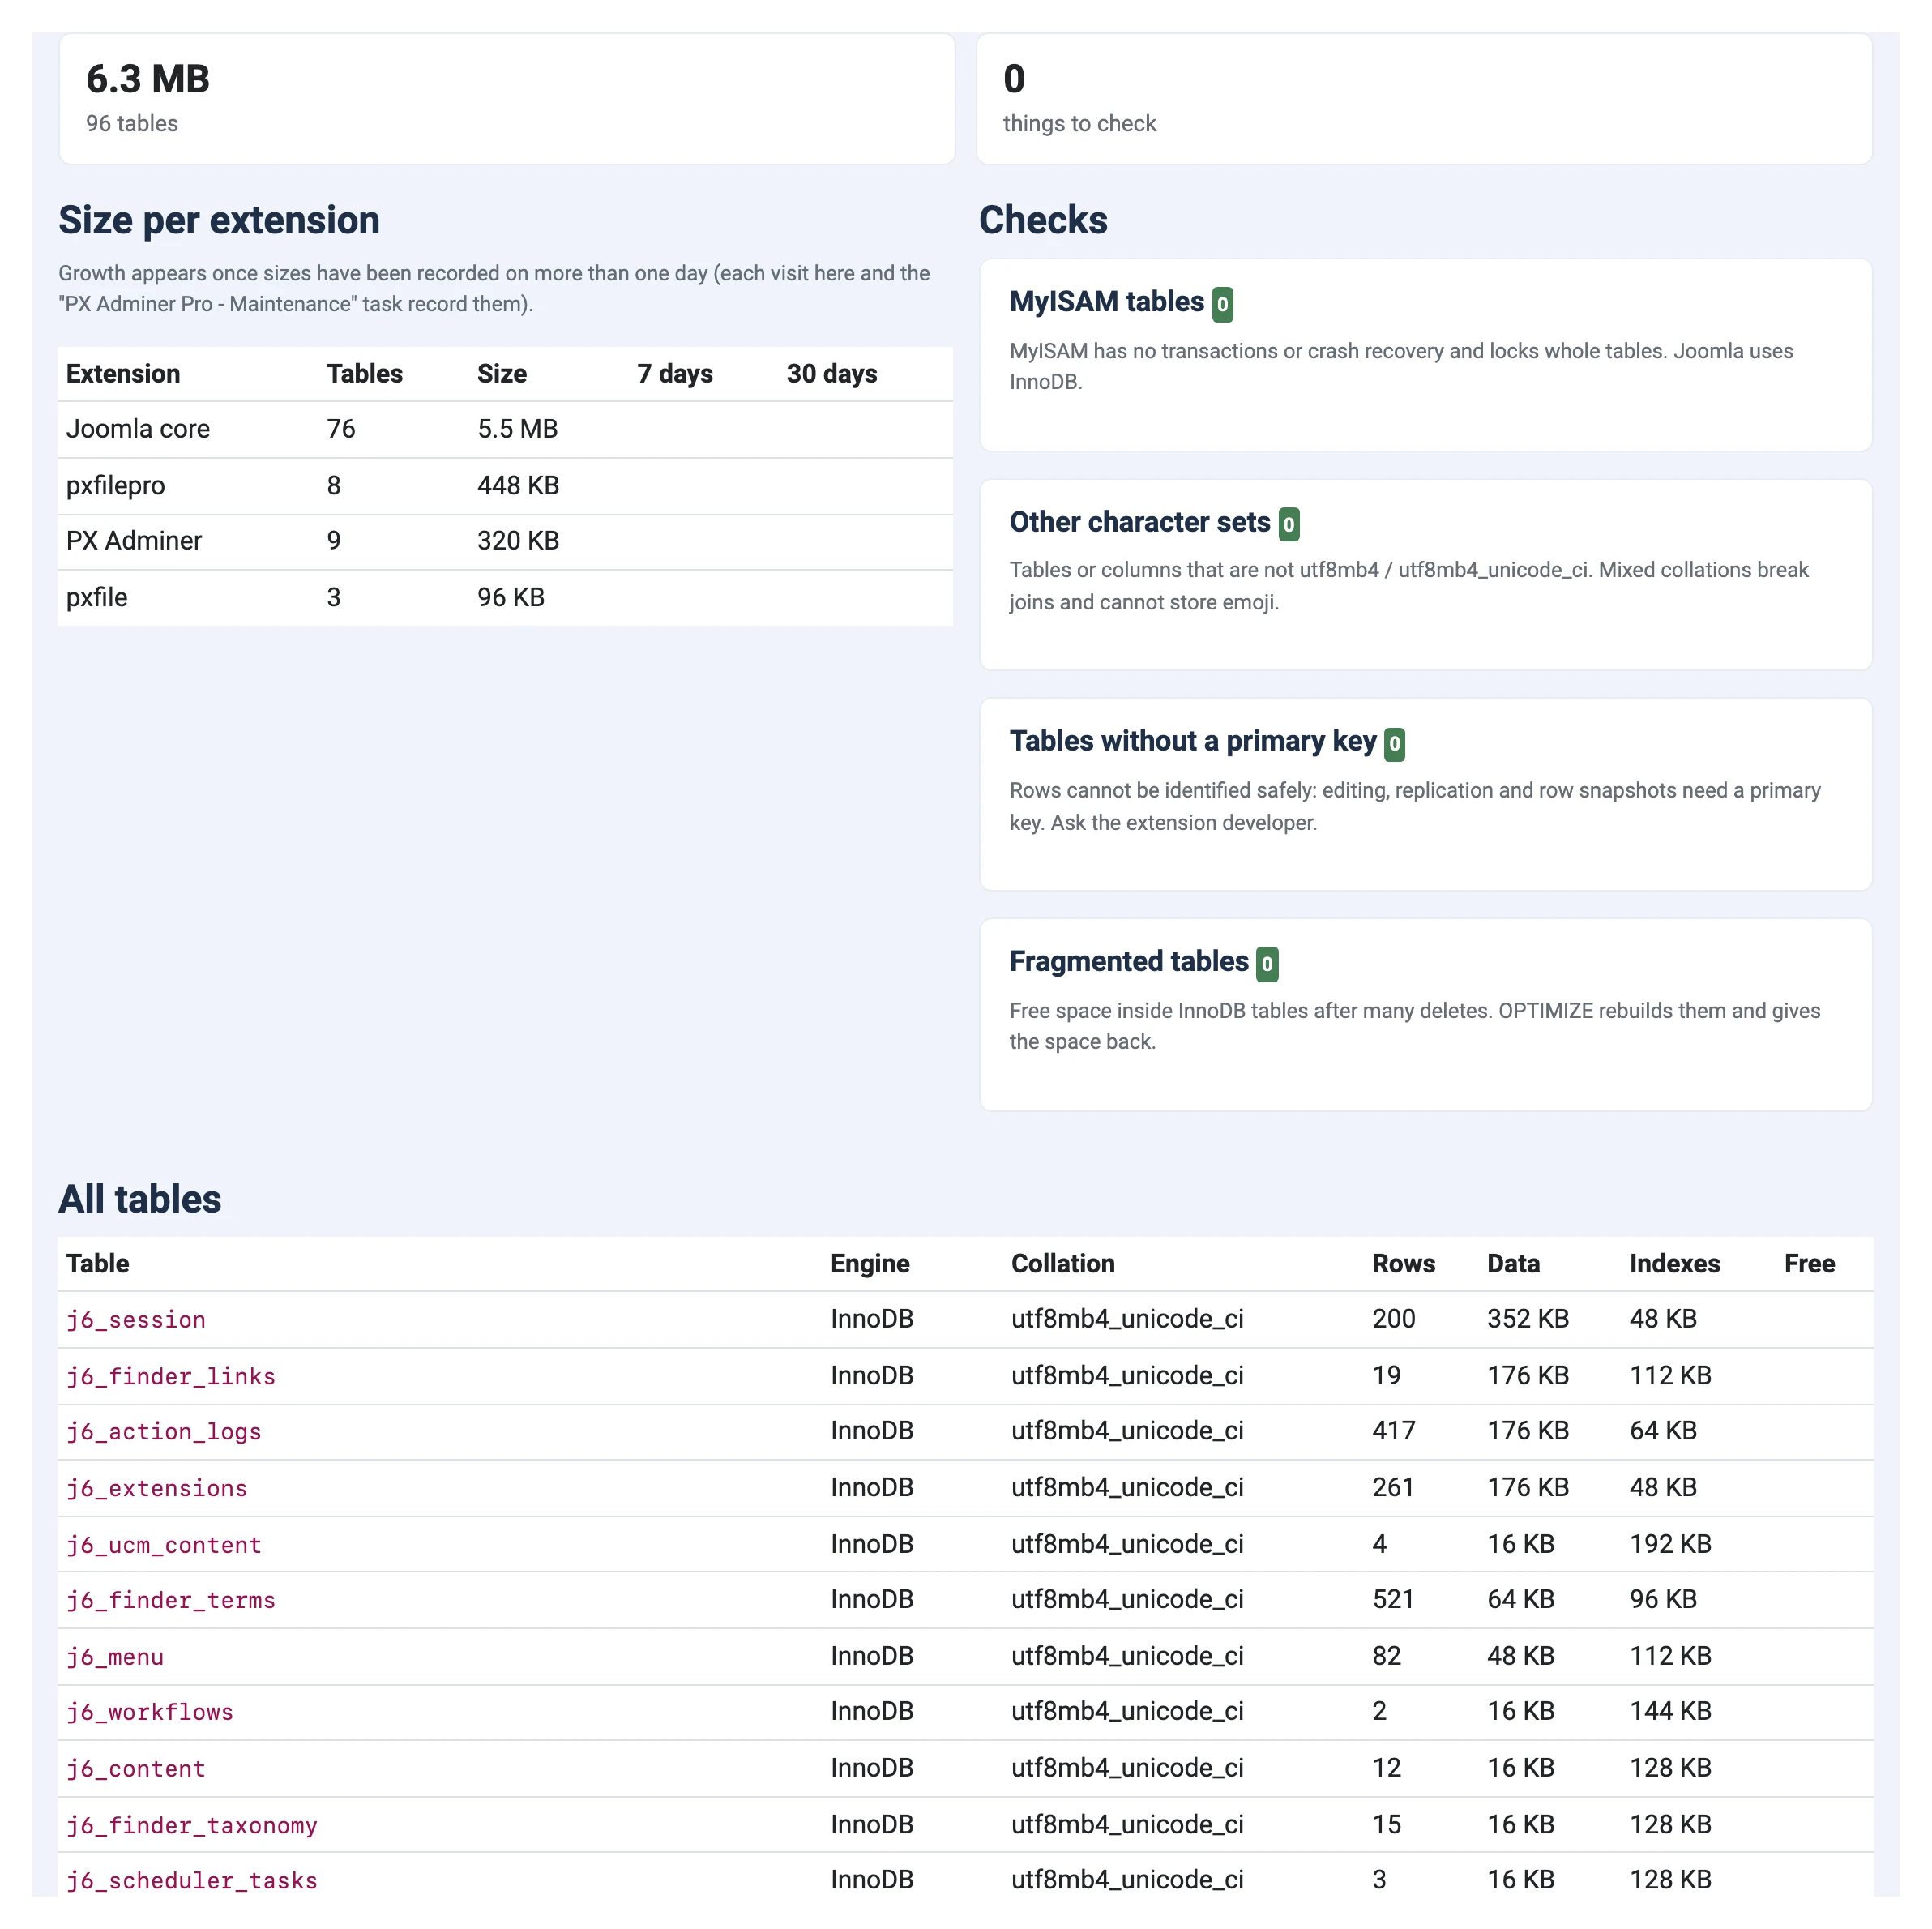Image resolution: width=1932 pixels, height=1929 pixels.
Task: Click the 96 tables label
Action: (x=132, y=124)
